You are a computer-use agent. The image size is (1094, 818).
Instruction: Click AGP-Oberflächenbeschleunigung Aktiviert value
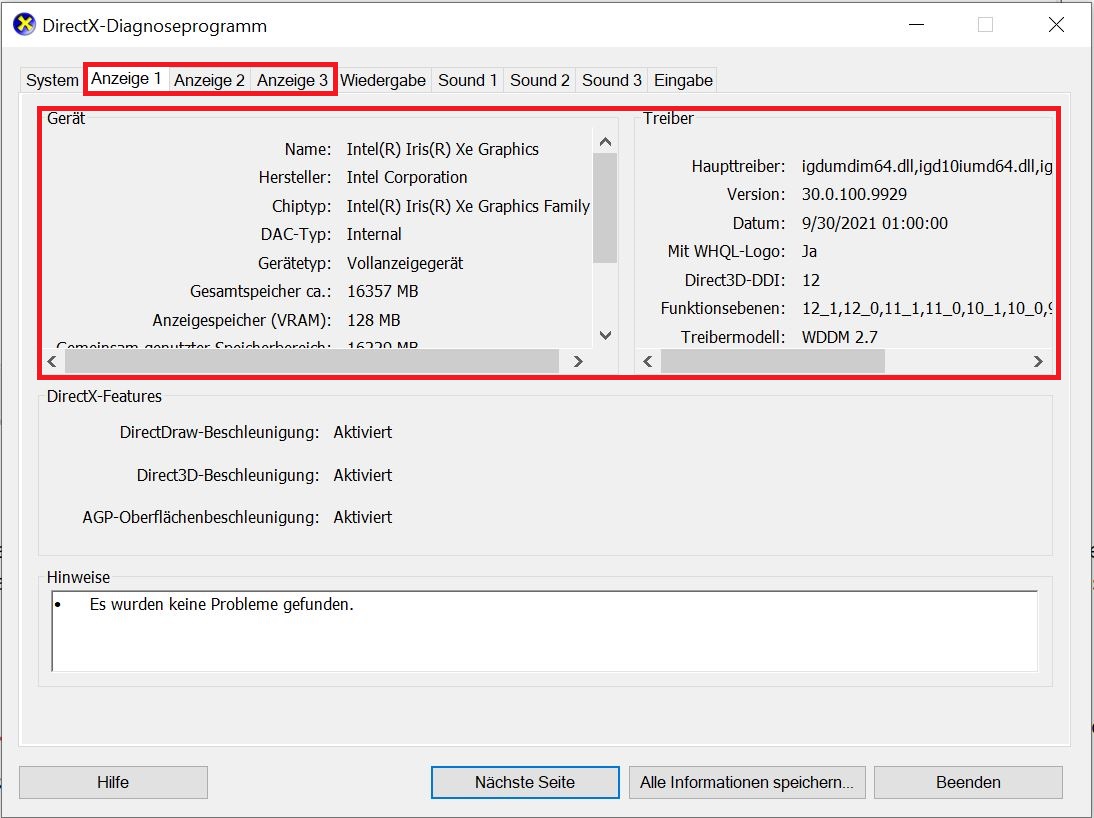pos(363,517)
